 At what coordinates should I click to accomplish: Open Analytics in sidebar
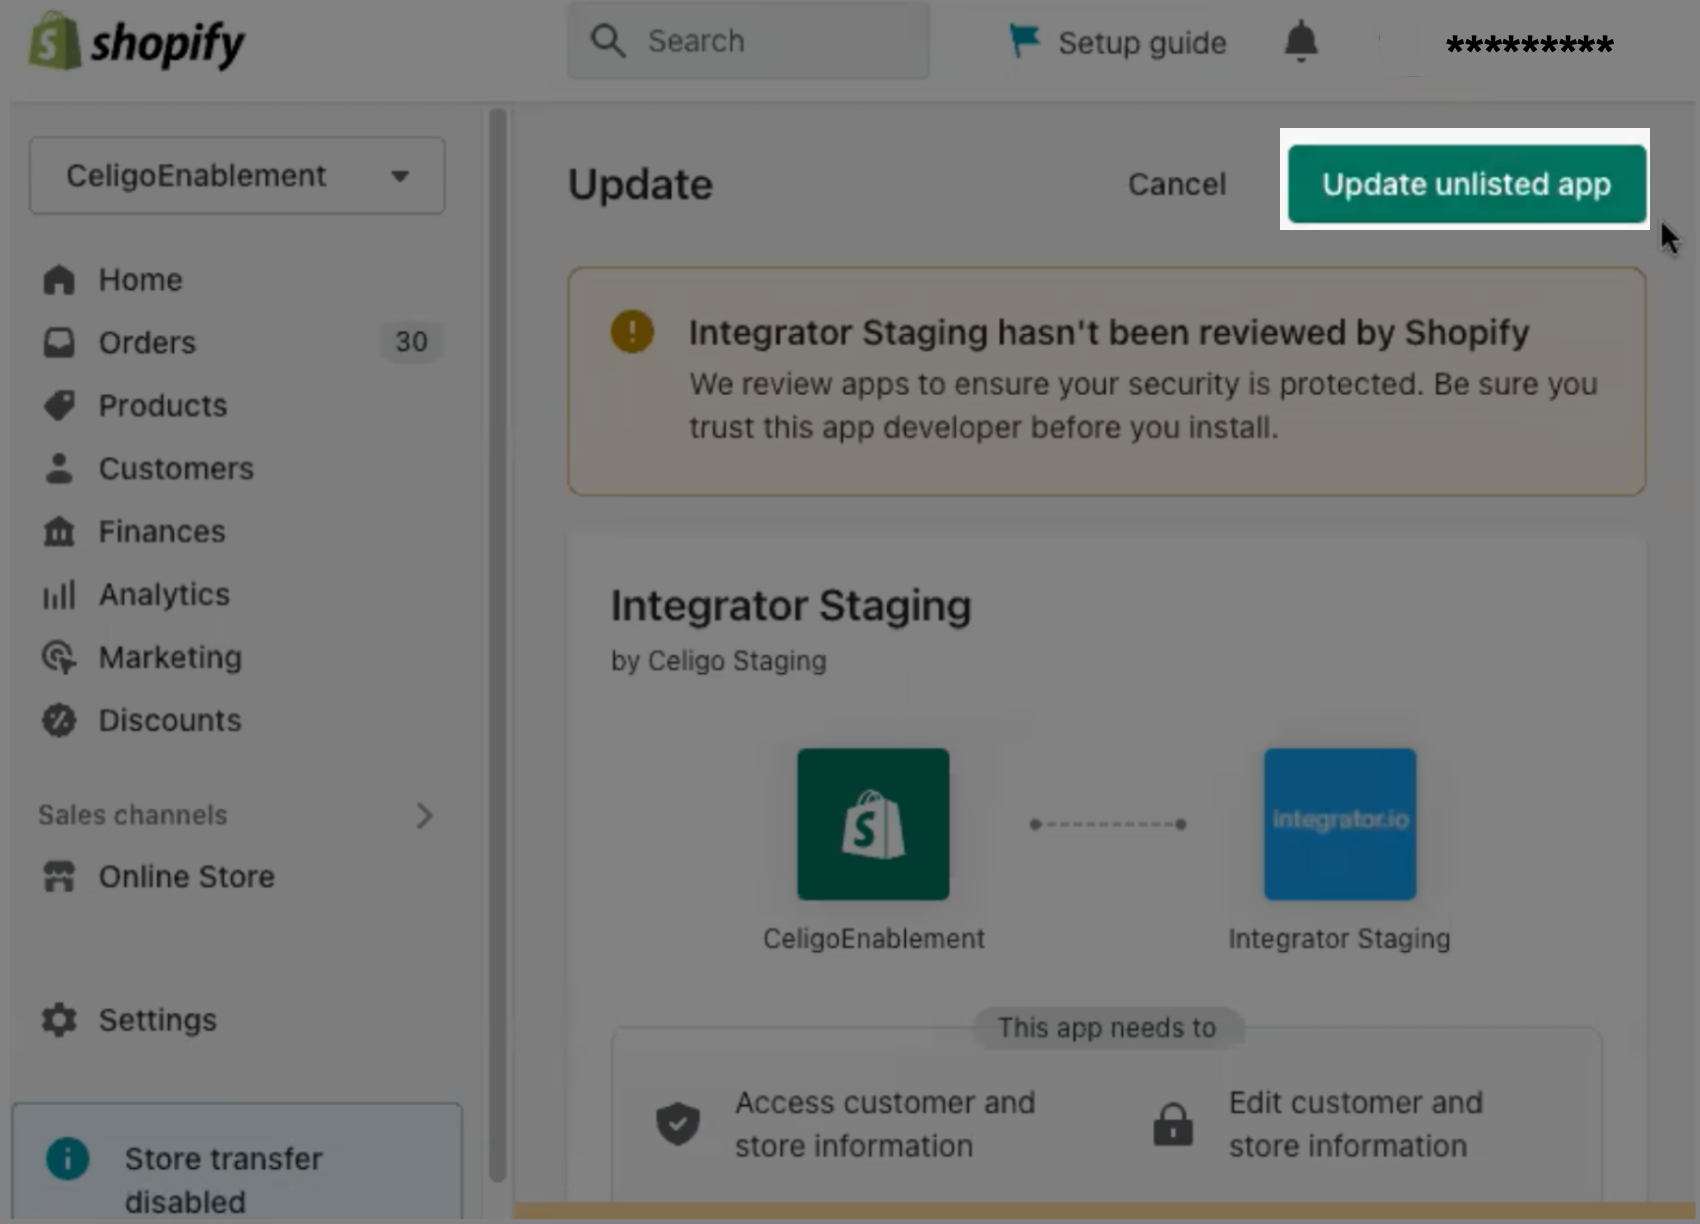pyautogui.click(x=164, y=595)
